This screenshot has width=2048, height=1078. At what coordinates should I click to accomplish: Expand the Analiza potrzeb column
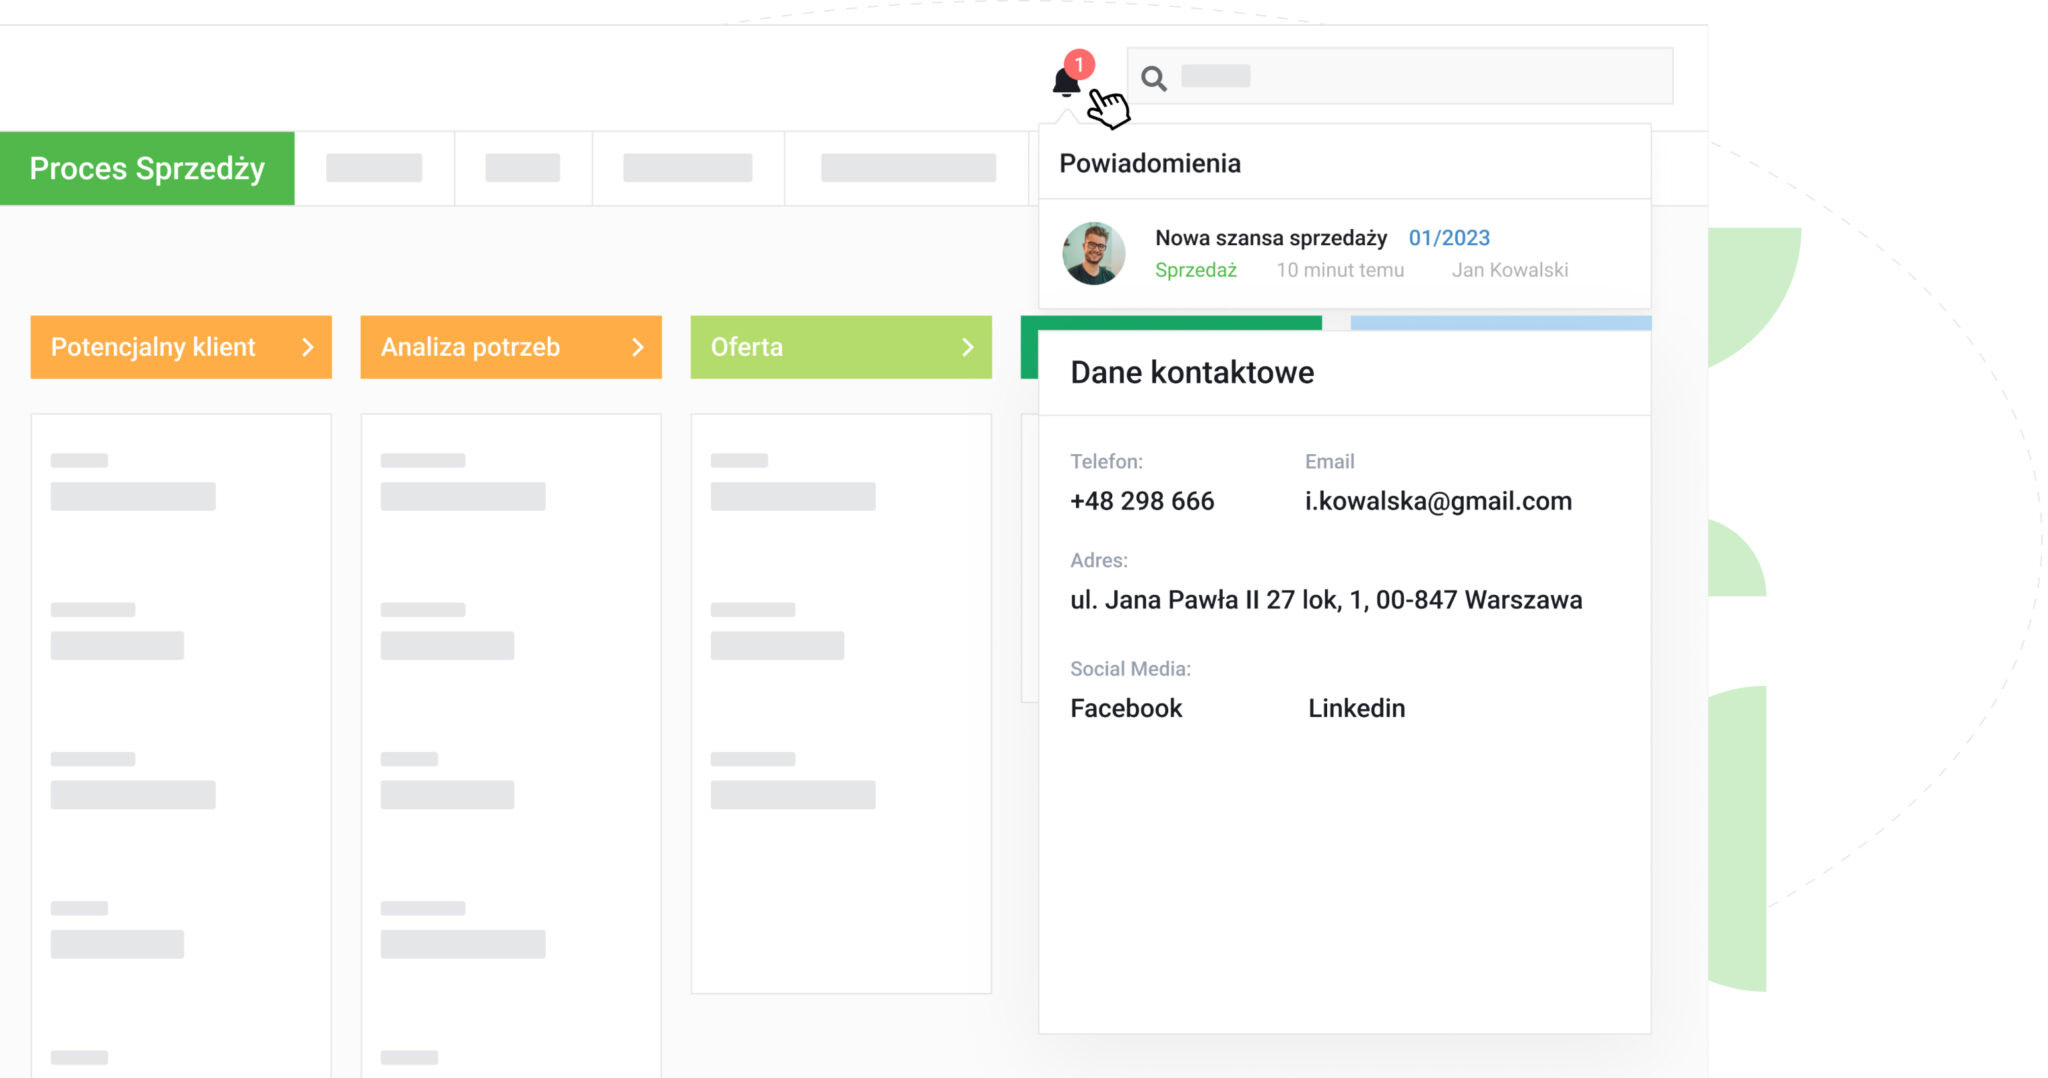click(x=638, y=347)
